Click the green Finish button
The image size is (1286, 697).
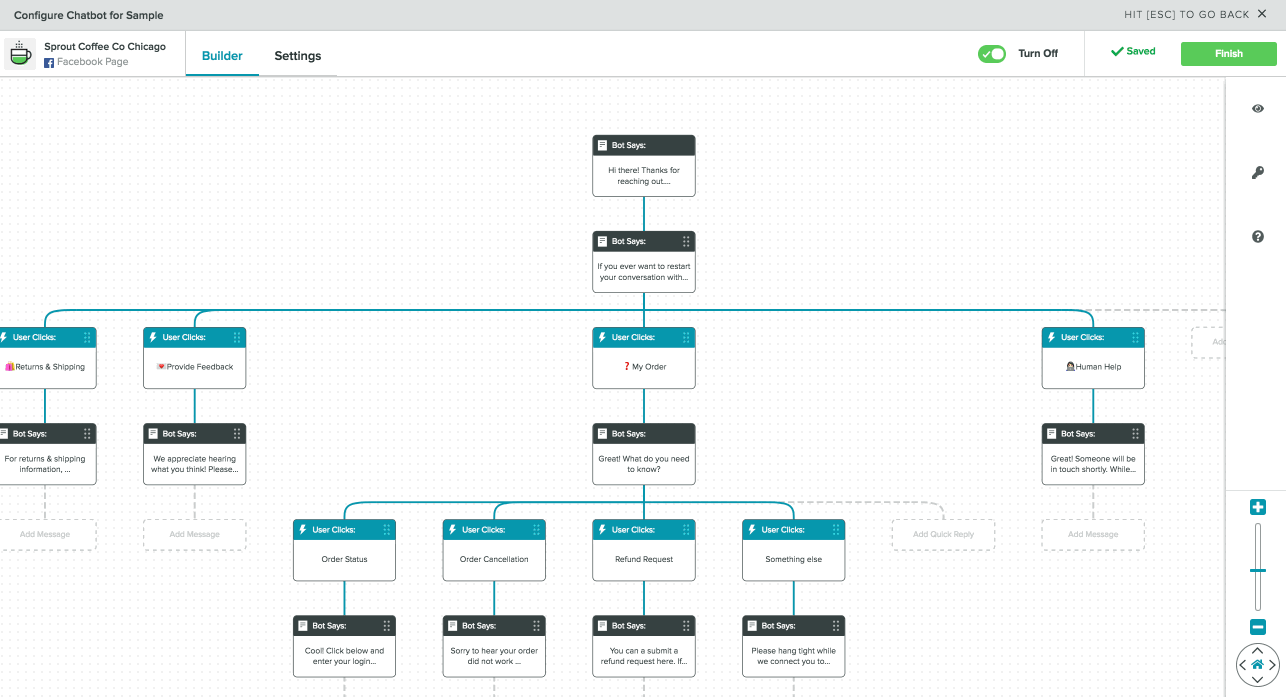click(x=1228, y=53)
